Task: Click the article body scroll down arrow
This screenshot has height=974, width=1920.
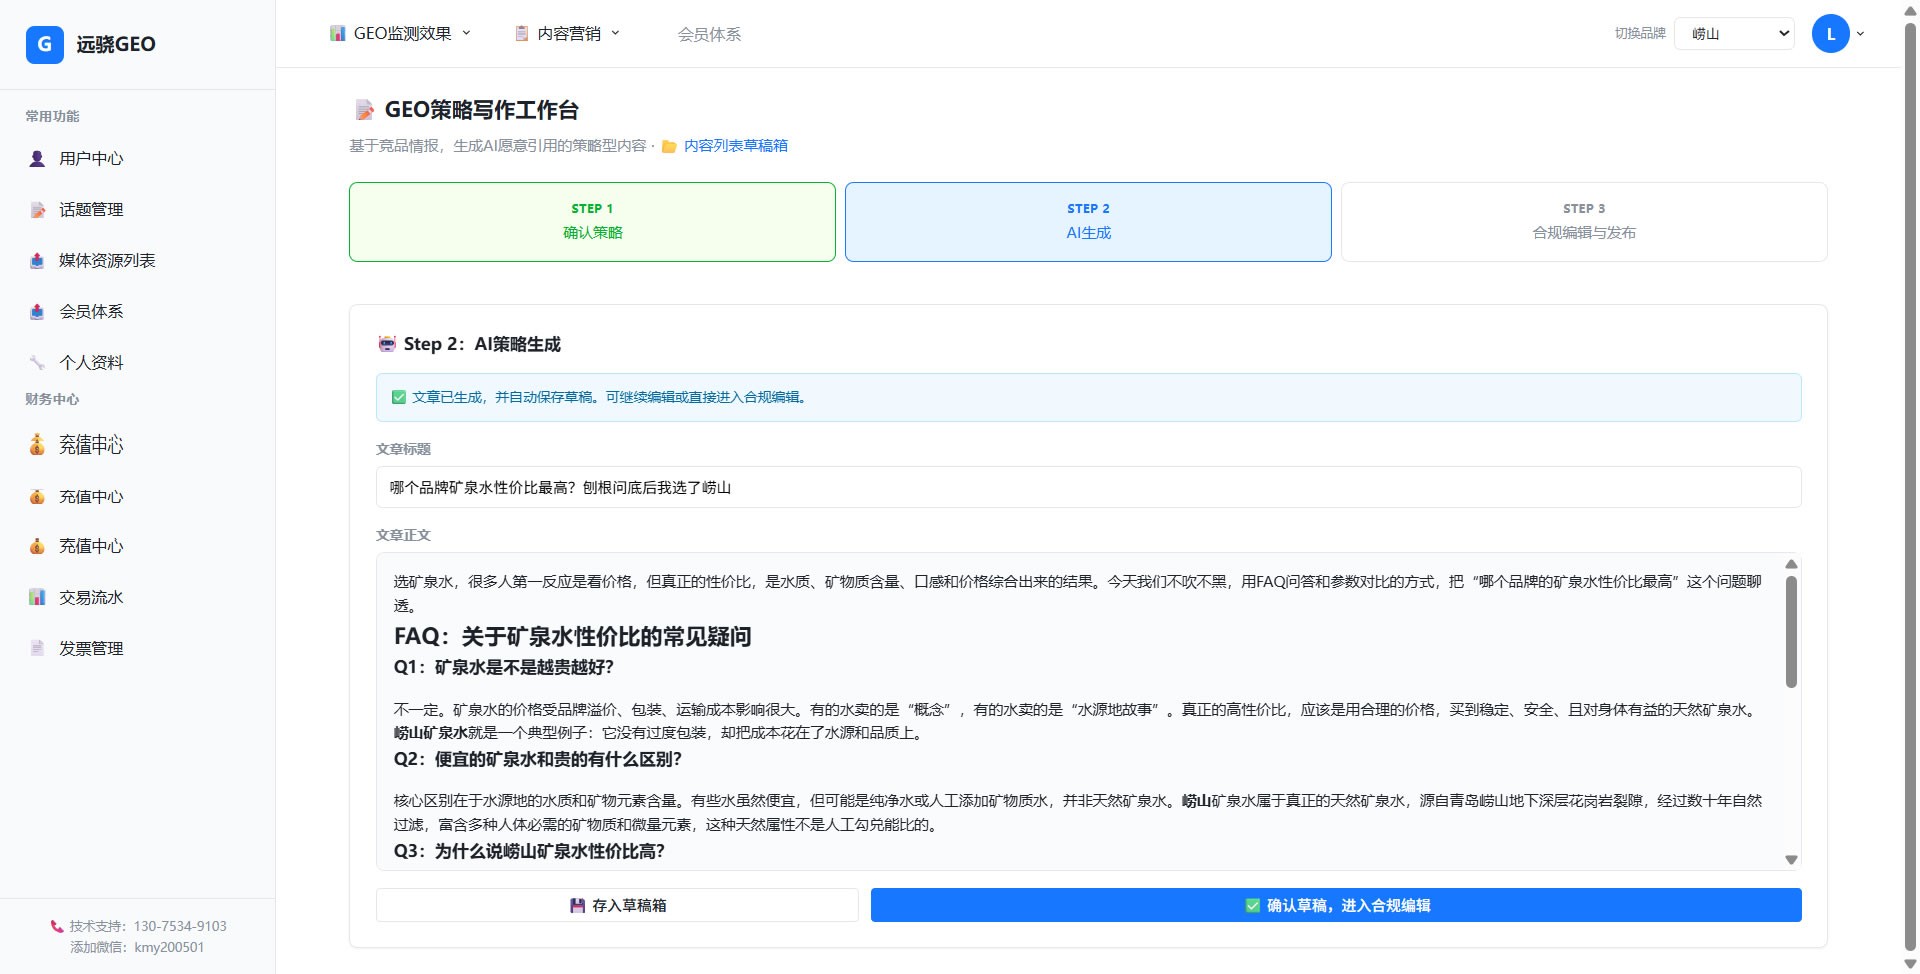Action: 1791,860
